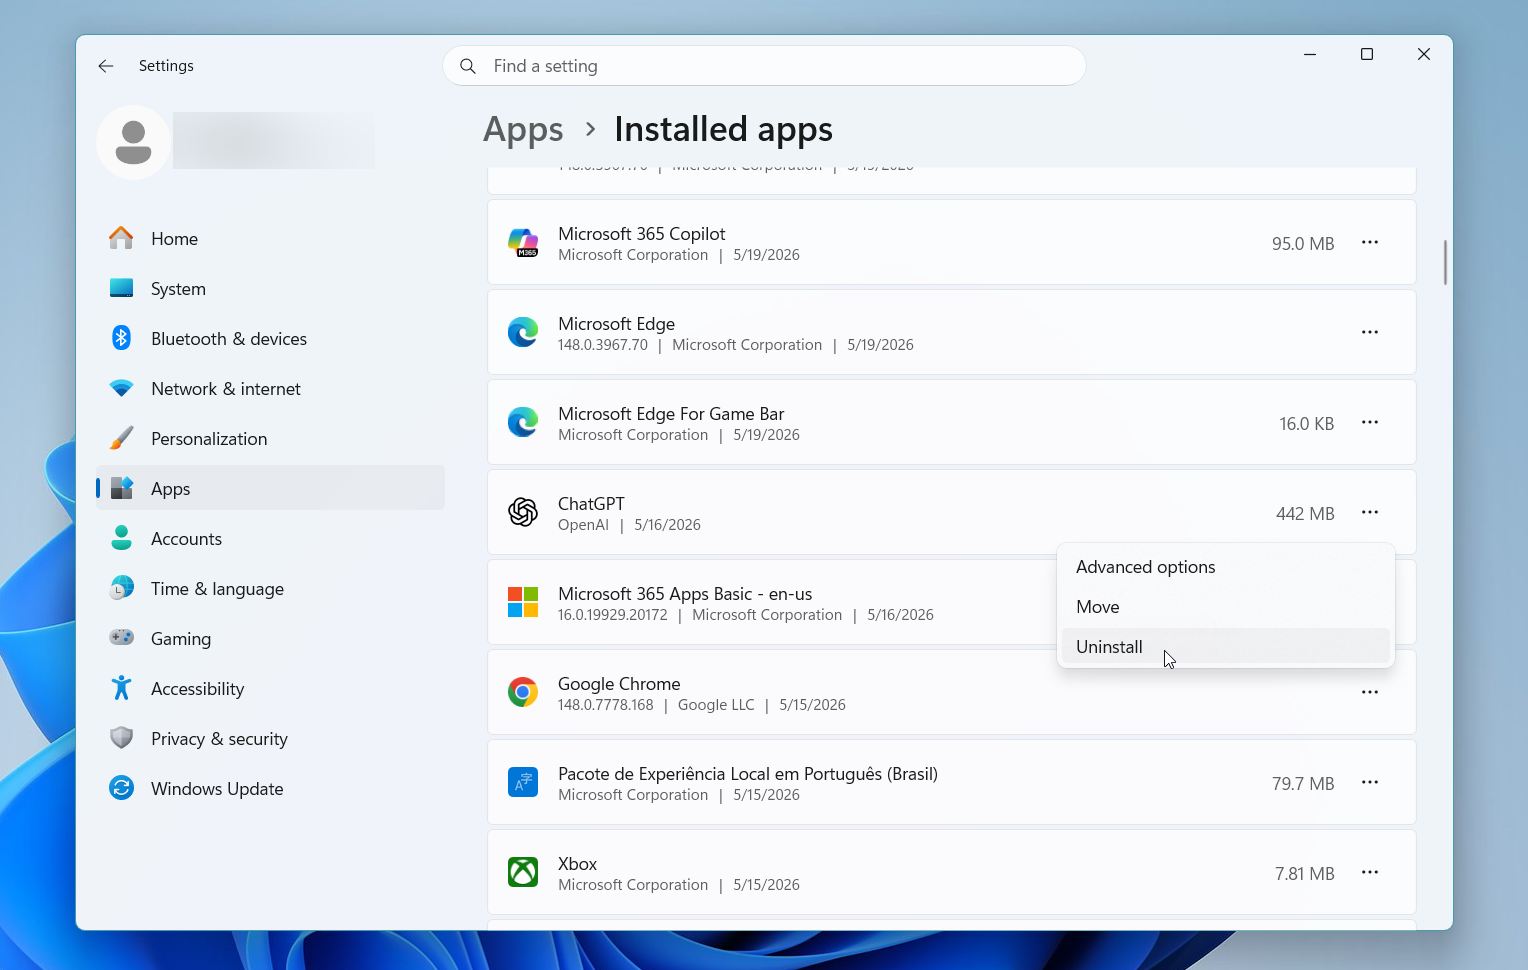Image resolution: width=1528 pixels, height=970 pixels.
Task: Open more options for Edge For Game Bar
Action: coord(1370,422)
